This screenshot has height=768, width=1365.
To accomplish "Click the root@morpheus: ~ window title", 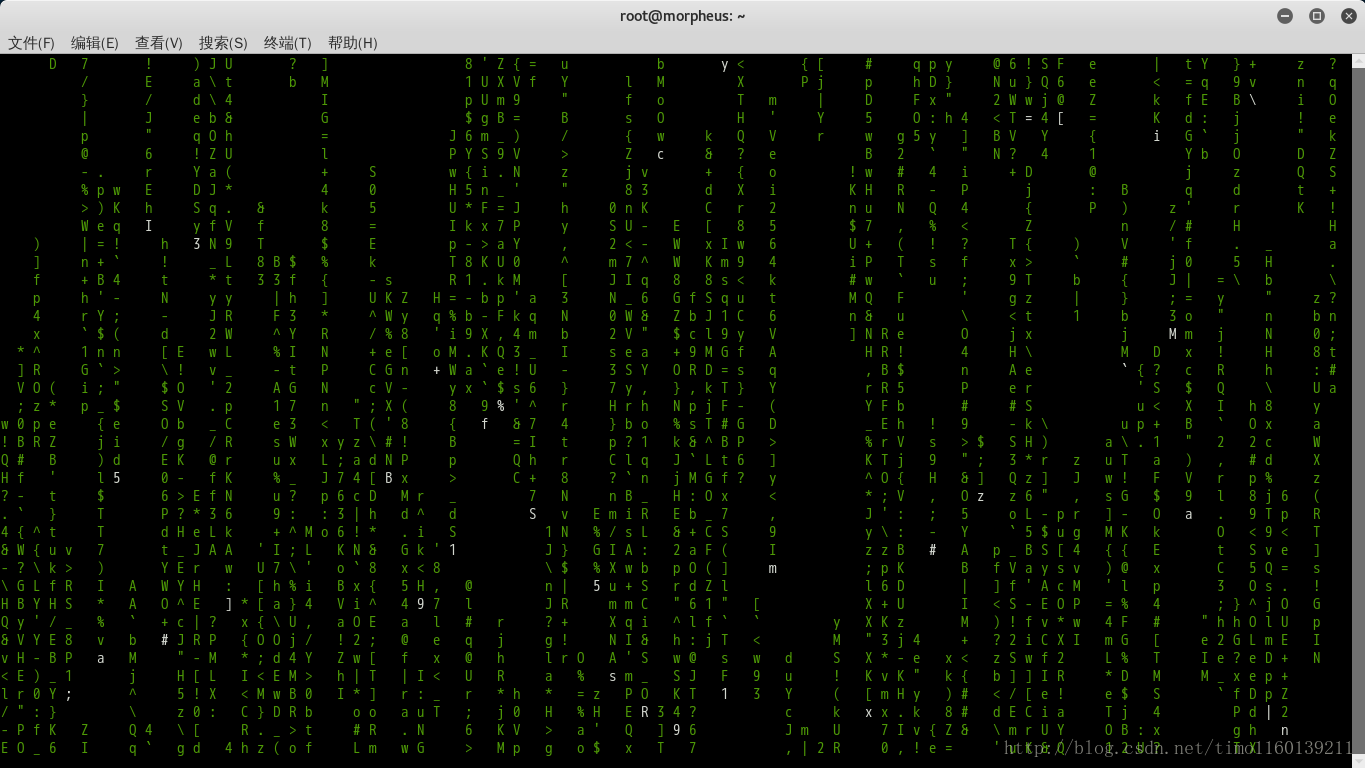I will tap(682, 16).
